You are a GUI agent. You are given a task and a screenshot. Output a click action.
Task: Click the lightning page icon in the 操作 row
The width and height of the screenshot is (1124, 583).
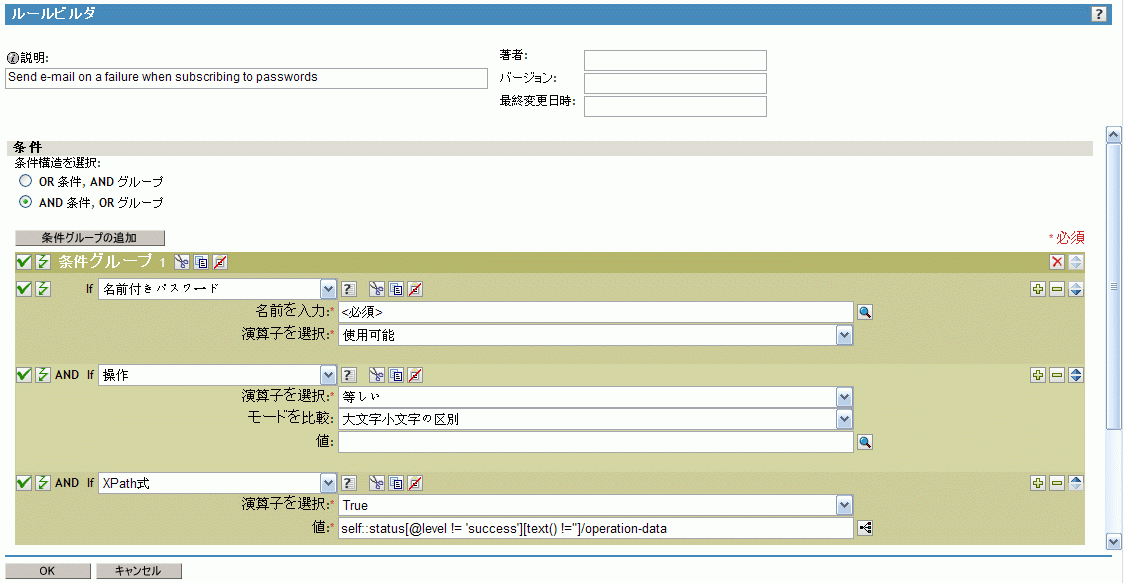pos(43,375)
